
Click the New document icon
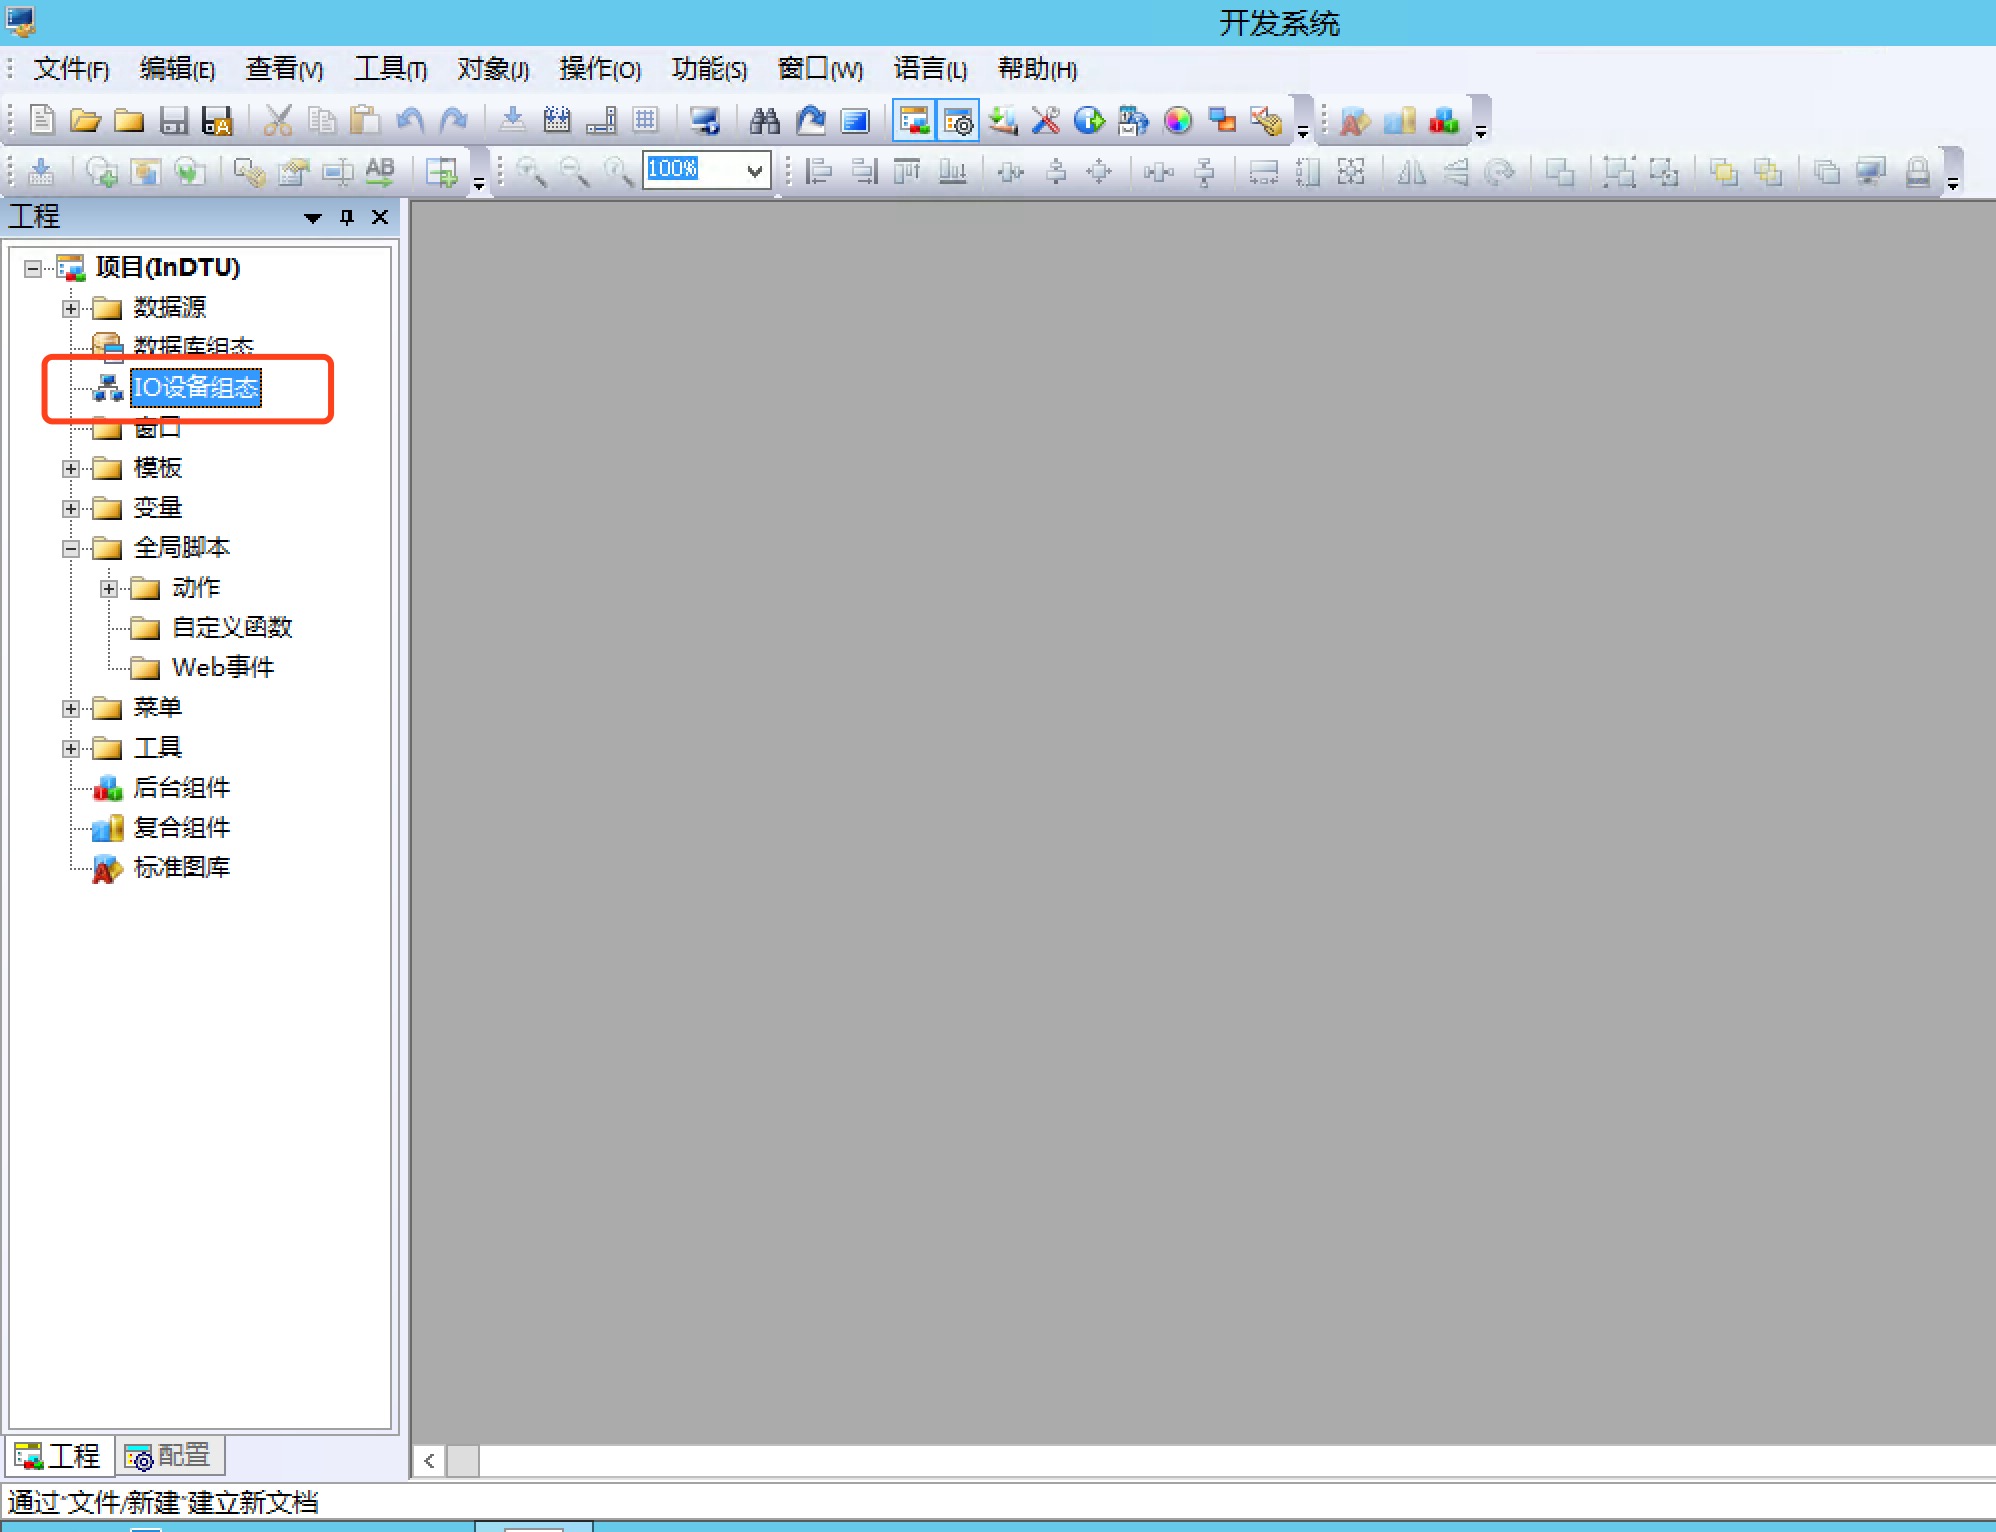point(42,121)
